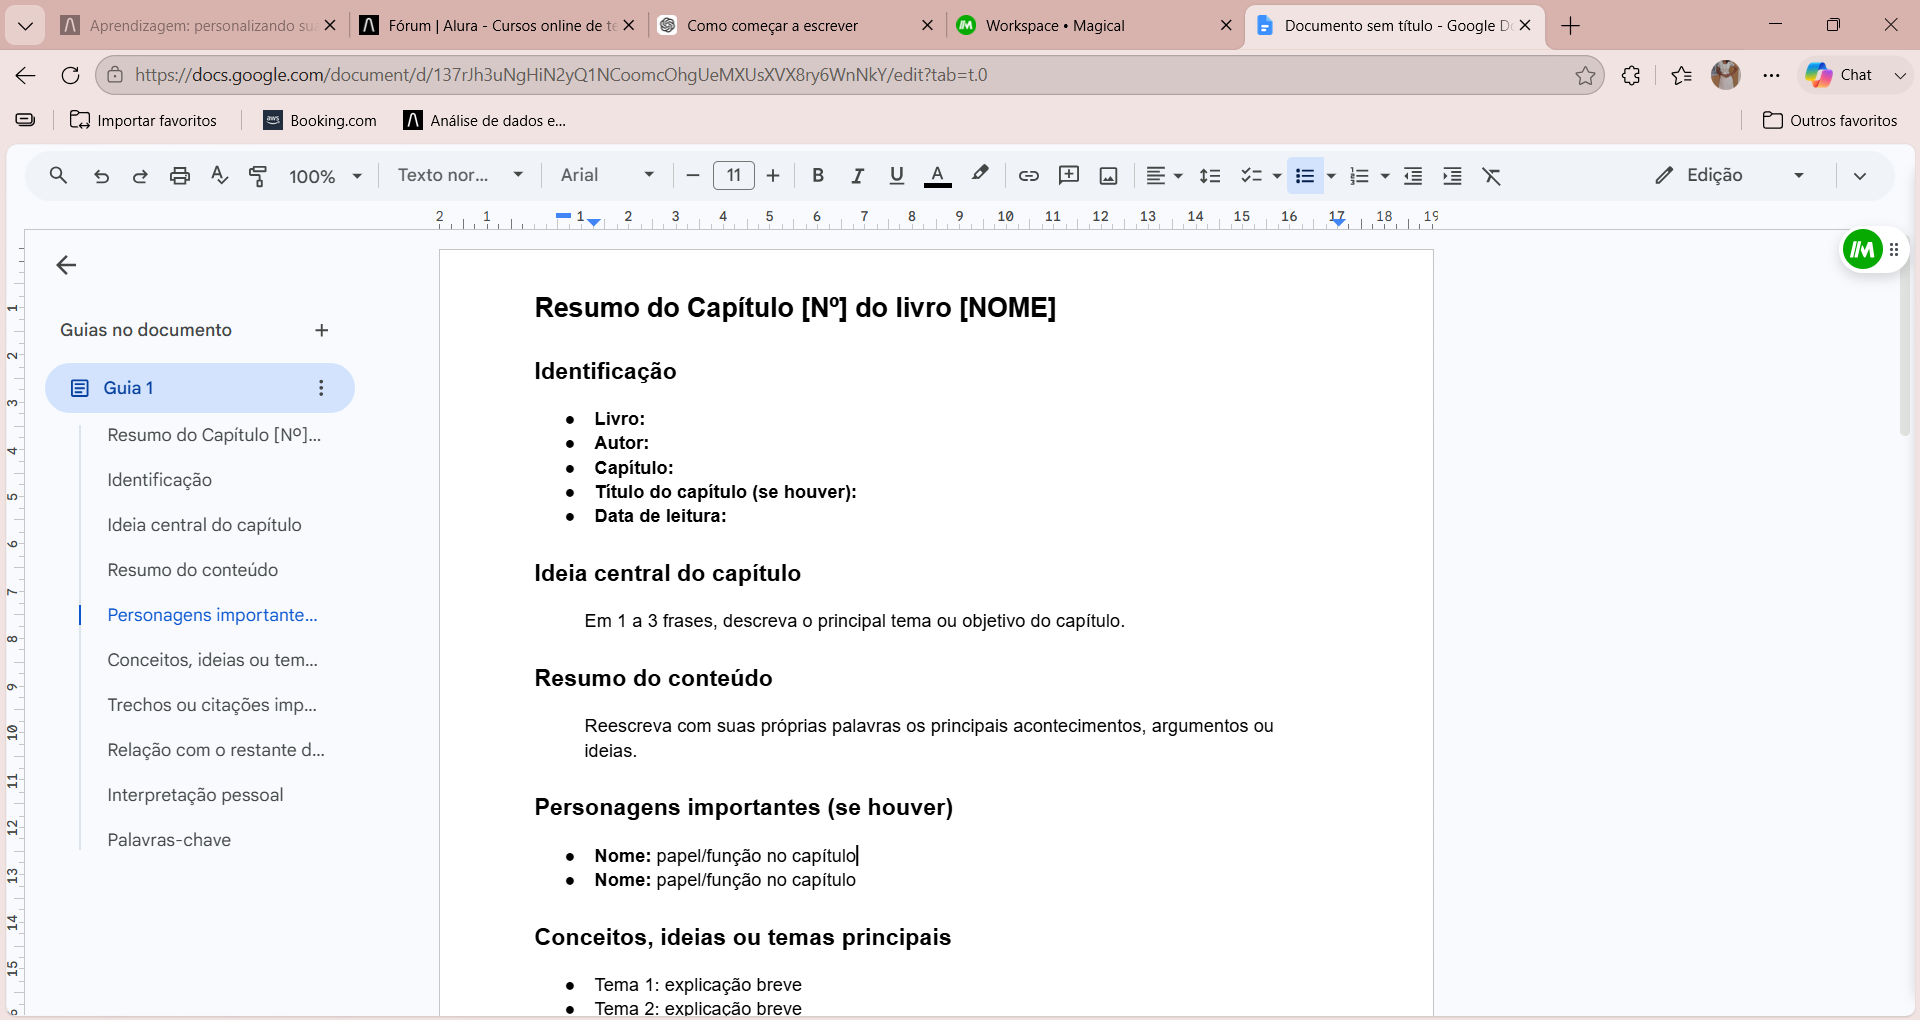Toggle bold formatting

[818, 176]
